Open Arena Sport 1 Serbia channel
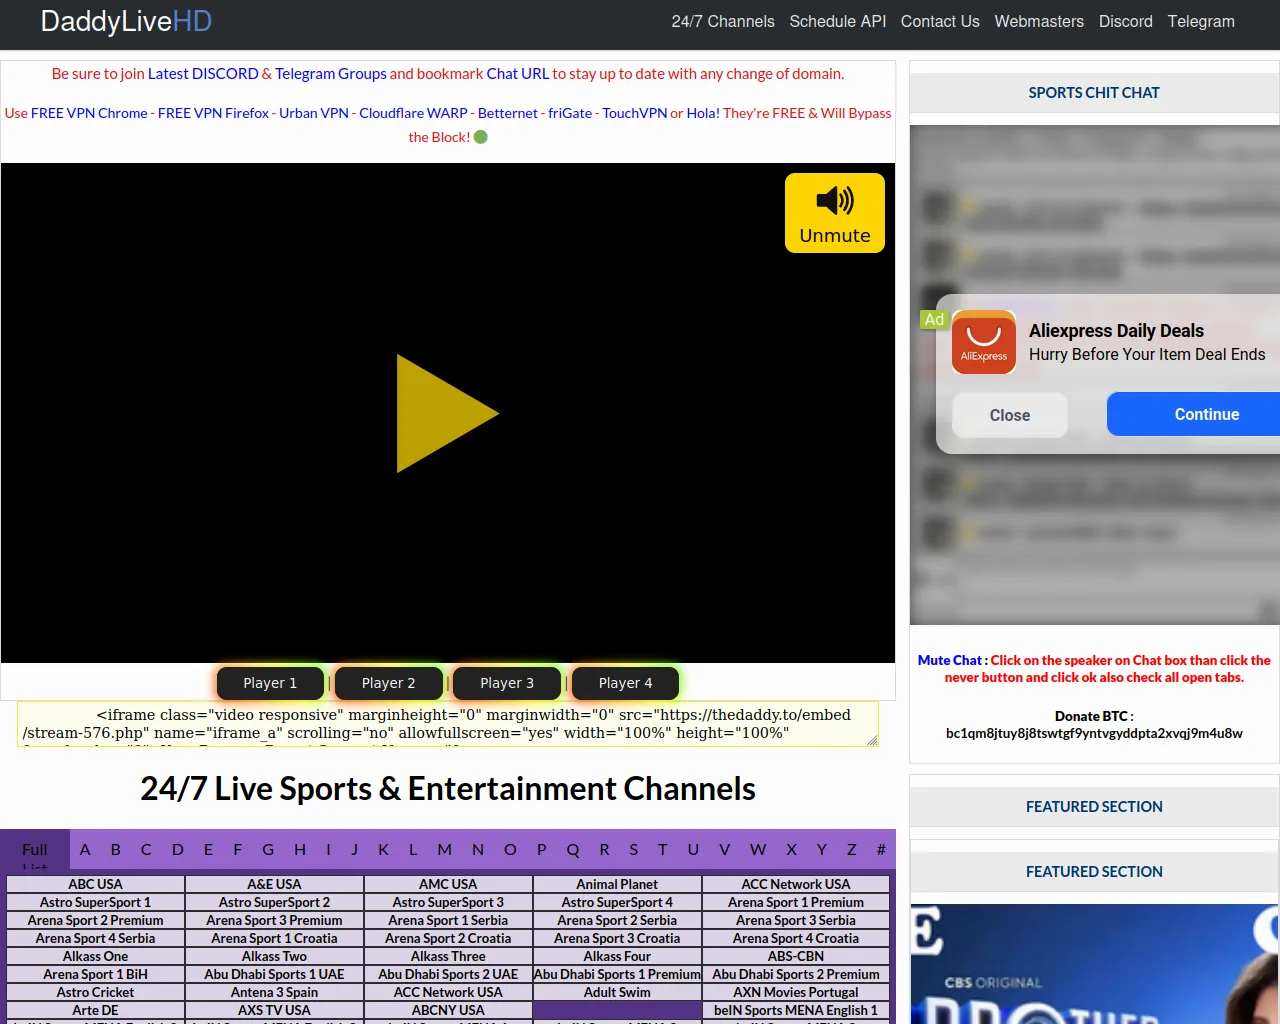The height and width of the screenshot is (1024, 1280). [448, 920]
